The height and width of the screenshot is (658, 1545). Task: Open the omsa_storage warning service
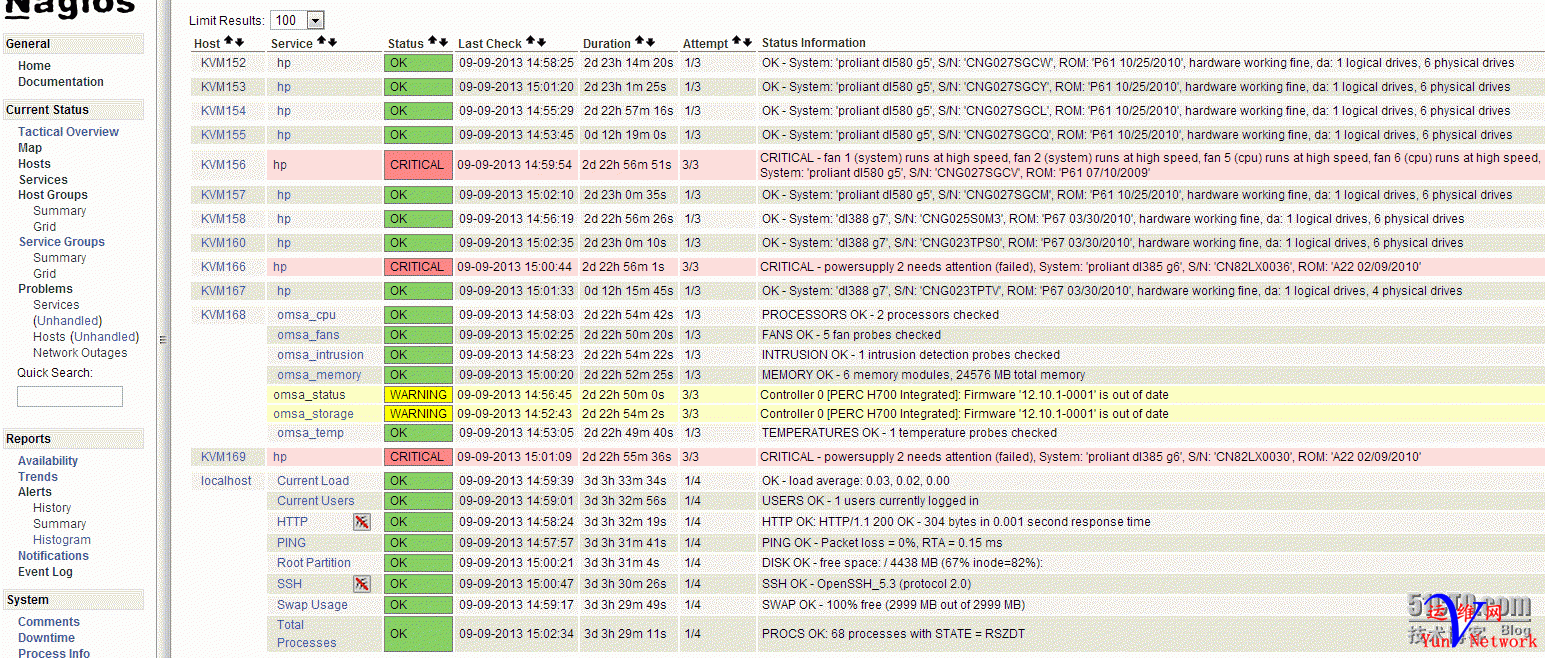pos(313,414)
